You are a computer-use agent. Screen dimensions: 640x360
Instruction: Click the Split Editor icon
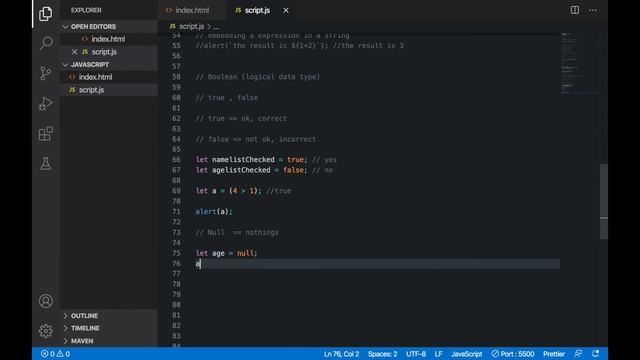tap(575, 10)
